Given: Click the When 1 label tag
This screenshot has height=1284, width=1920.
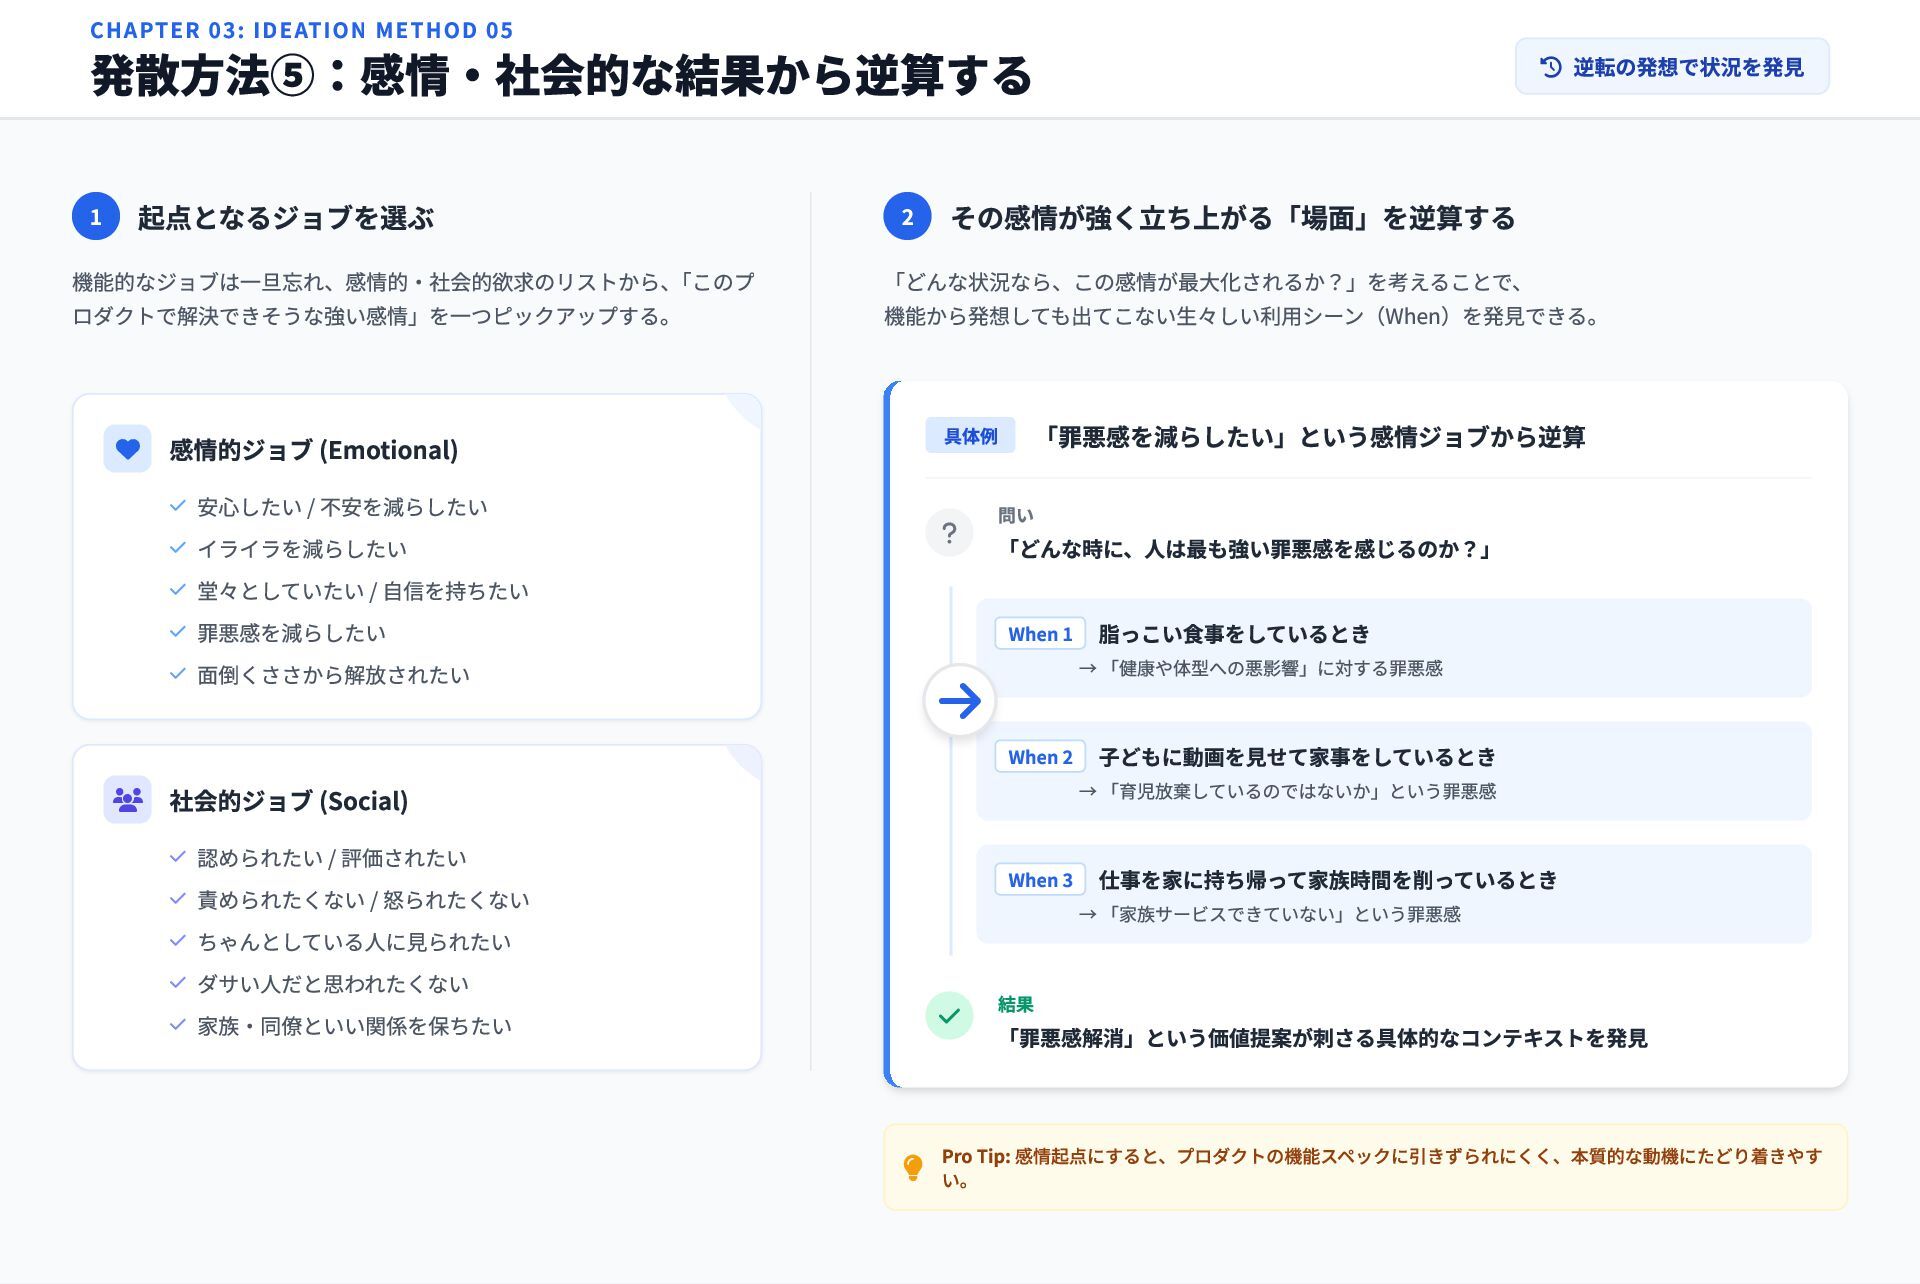Looking at the screenshot, I should pos(1040,634).
